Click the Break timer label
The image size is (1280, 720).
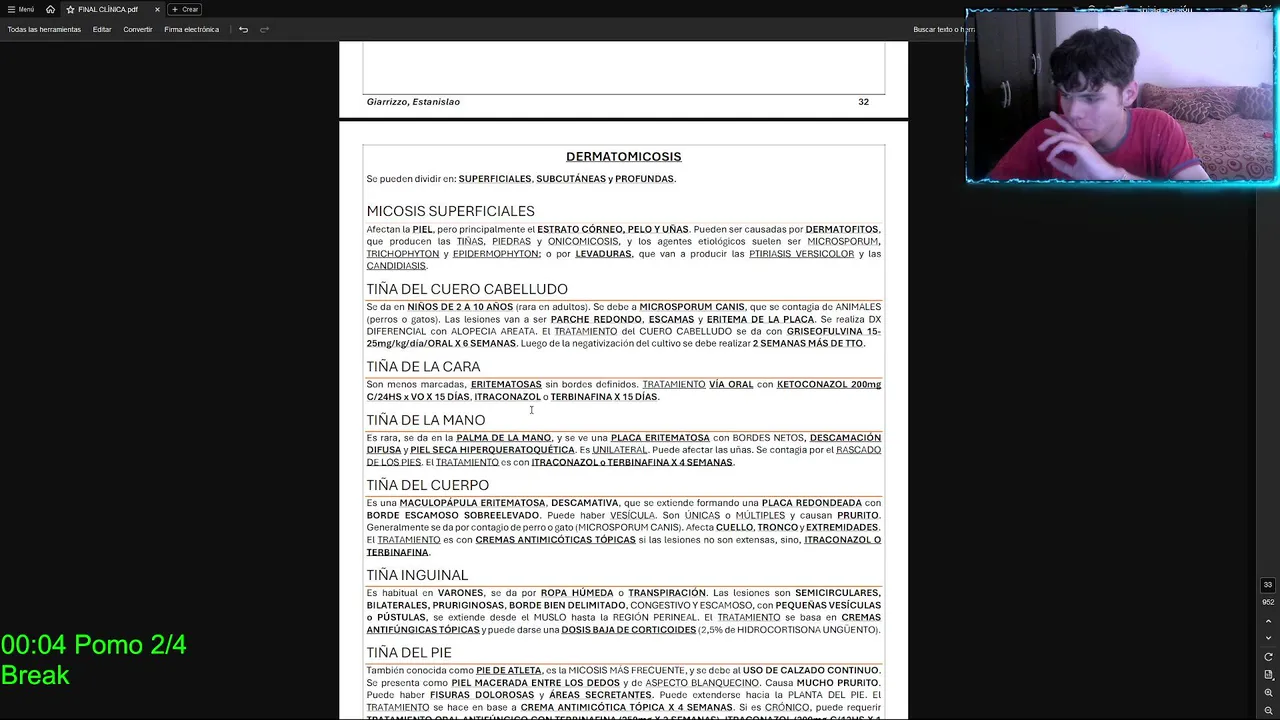(35, 676)
